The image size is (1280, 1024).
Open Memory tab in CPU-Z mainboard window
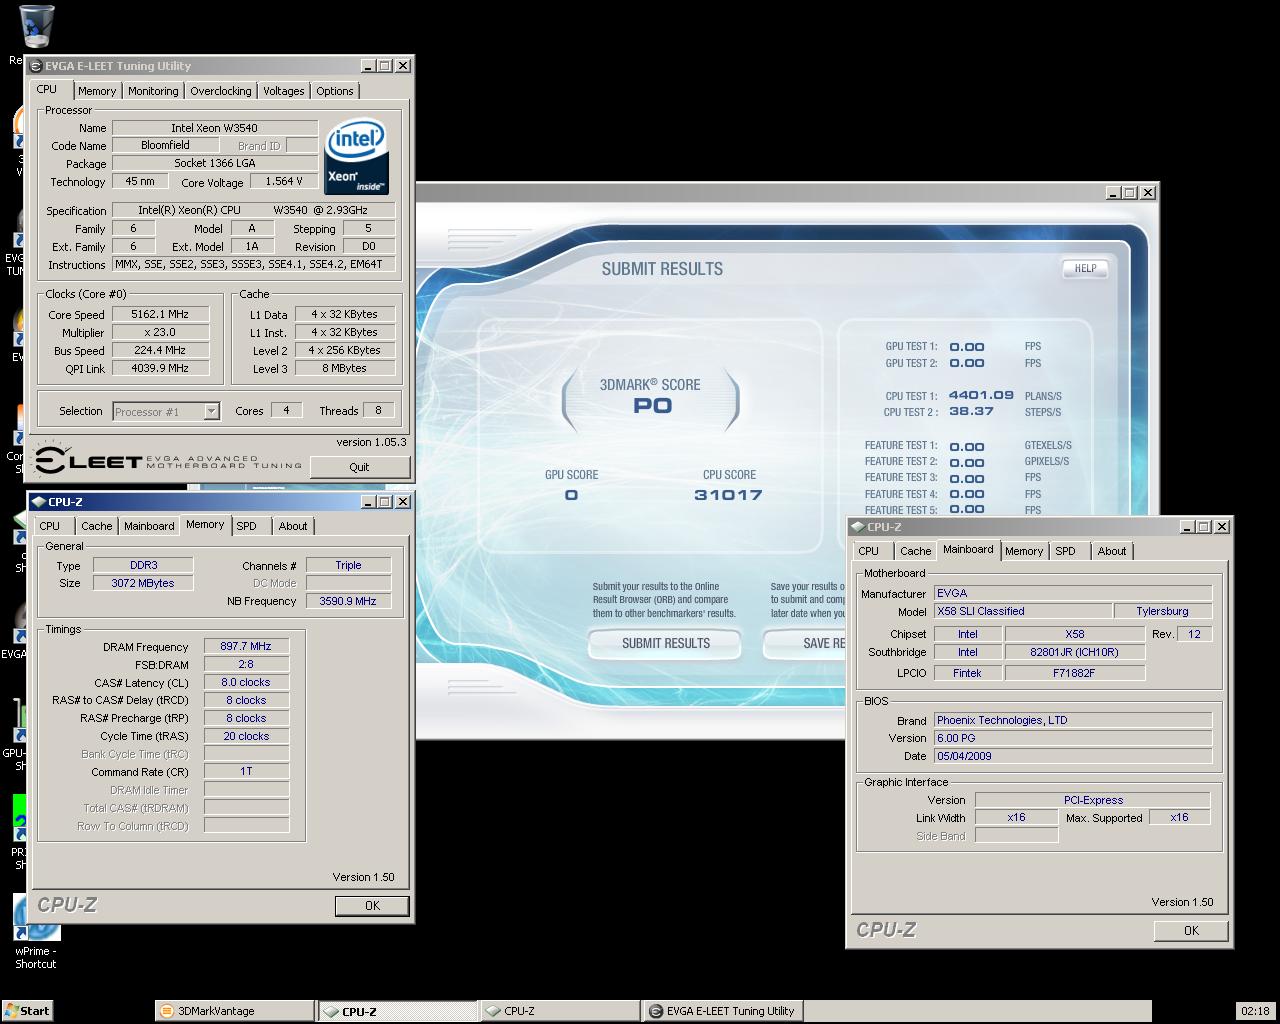[x=1024, y=551]
